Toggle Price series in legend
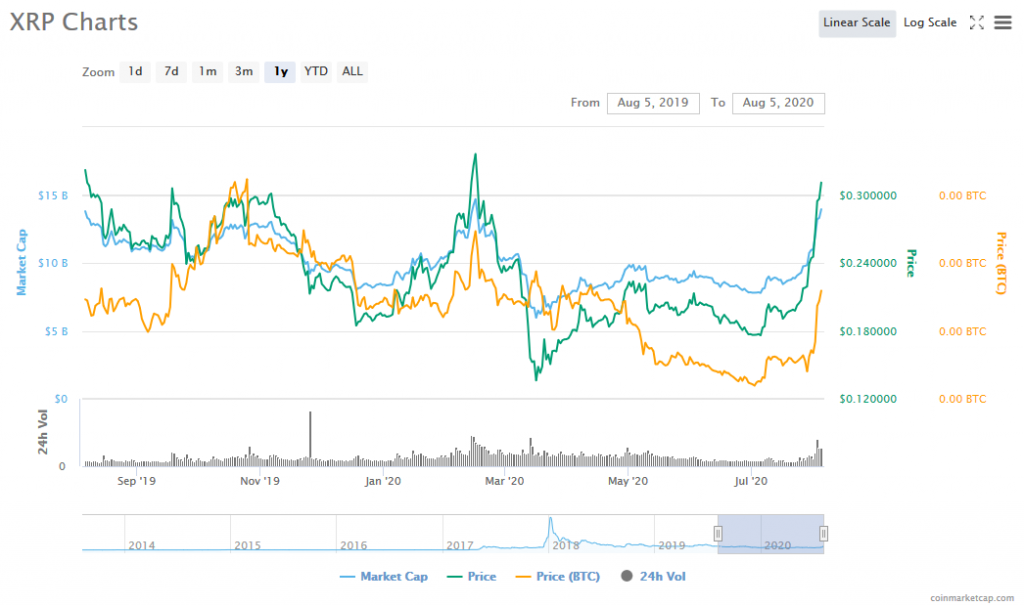Viewport: 1024px width, 606px height. 472,577
